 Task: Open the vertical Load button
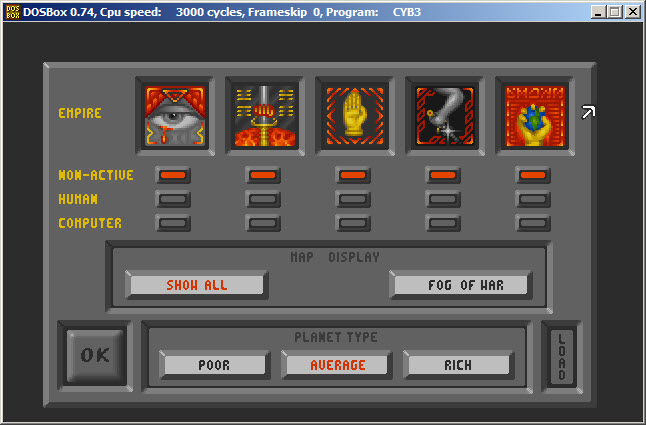[x=562, y=357]
